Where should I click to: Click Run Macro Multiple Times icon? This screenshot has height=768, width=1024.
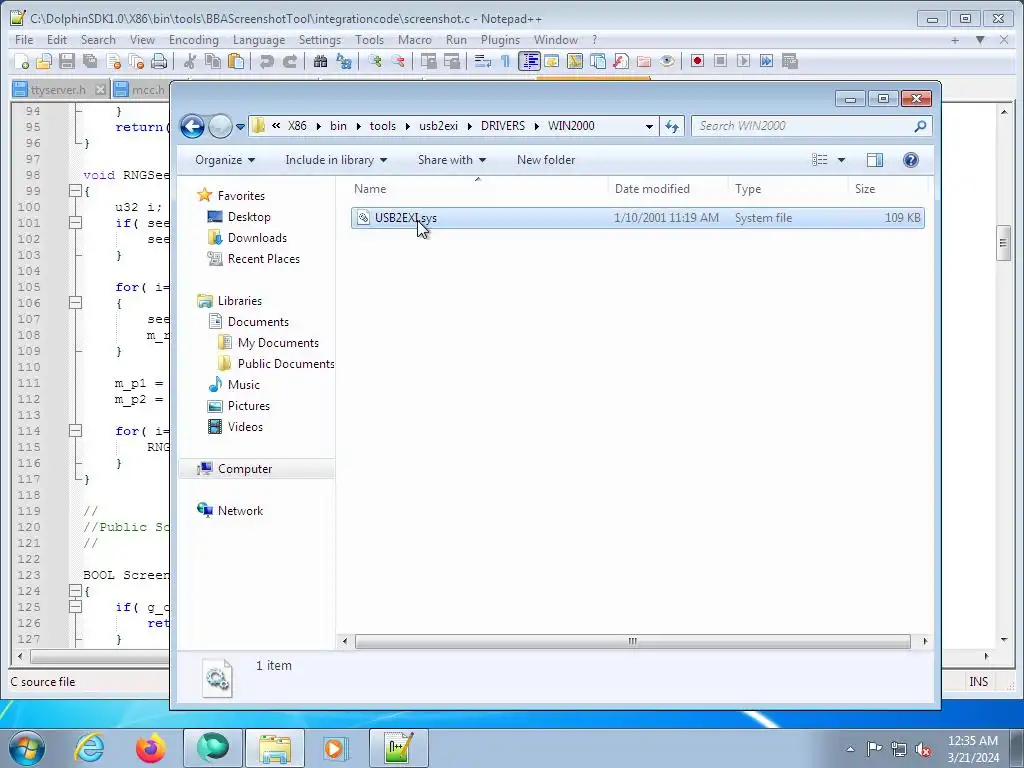(766, 61)
